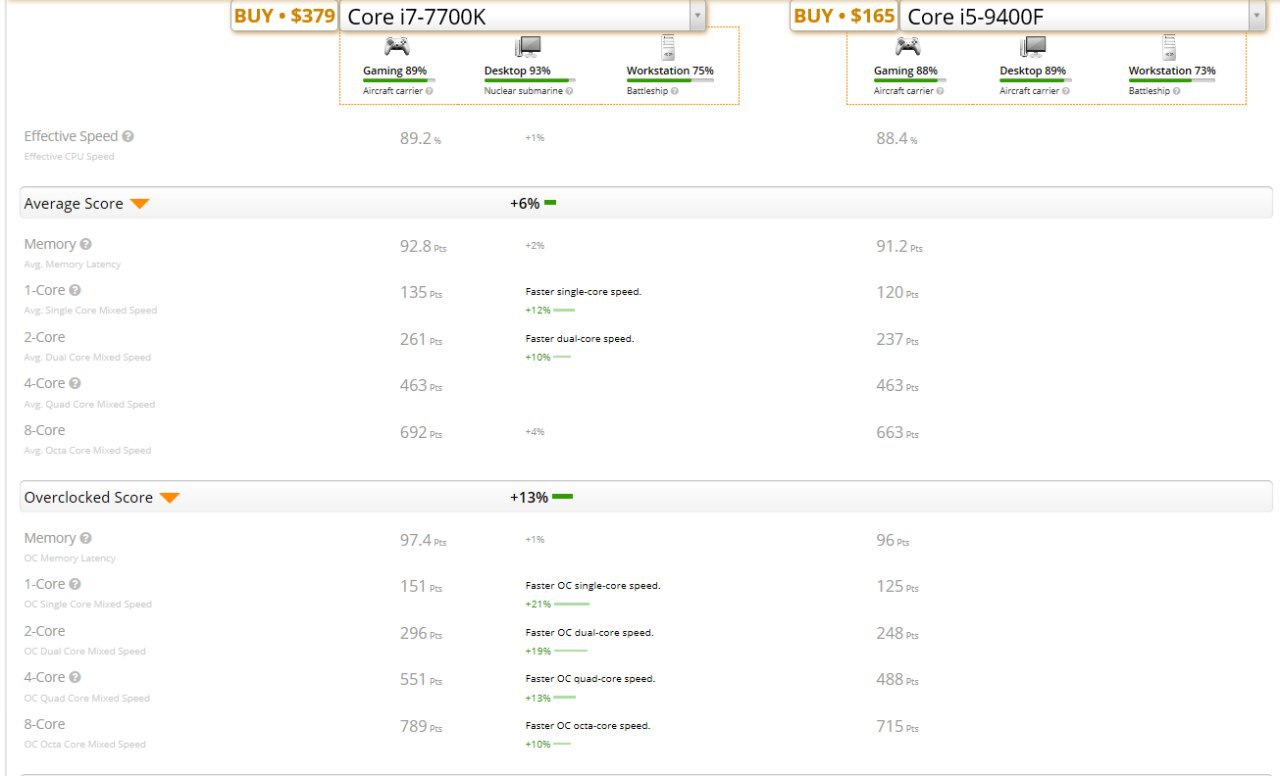Click help icon next to i5-9400F Battleship
Viewport: 1280px width, 776px height.
1177,90
